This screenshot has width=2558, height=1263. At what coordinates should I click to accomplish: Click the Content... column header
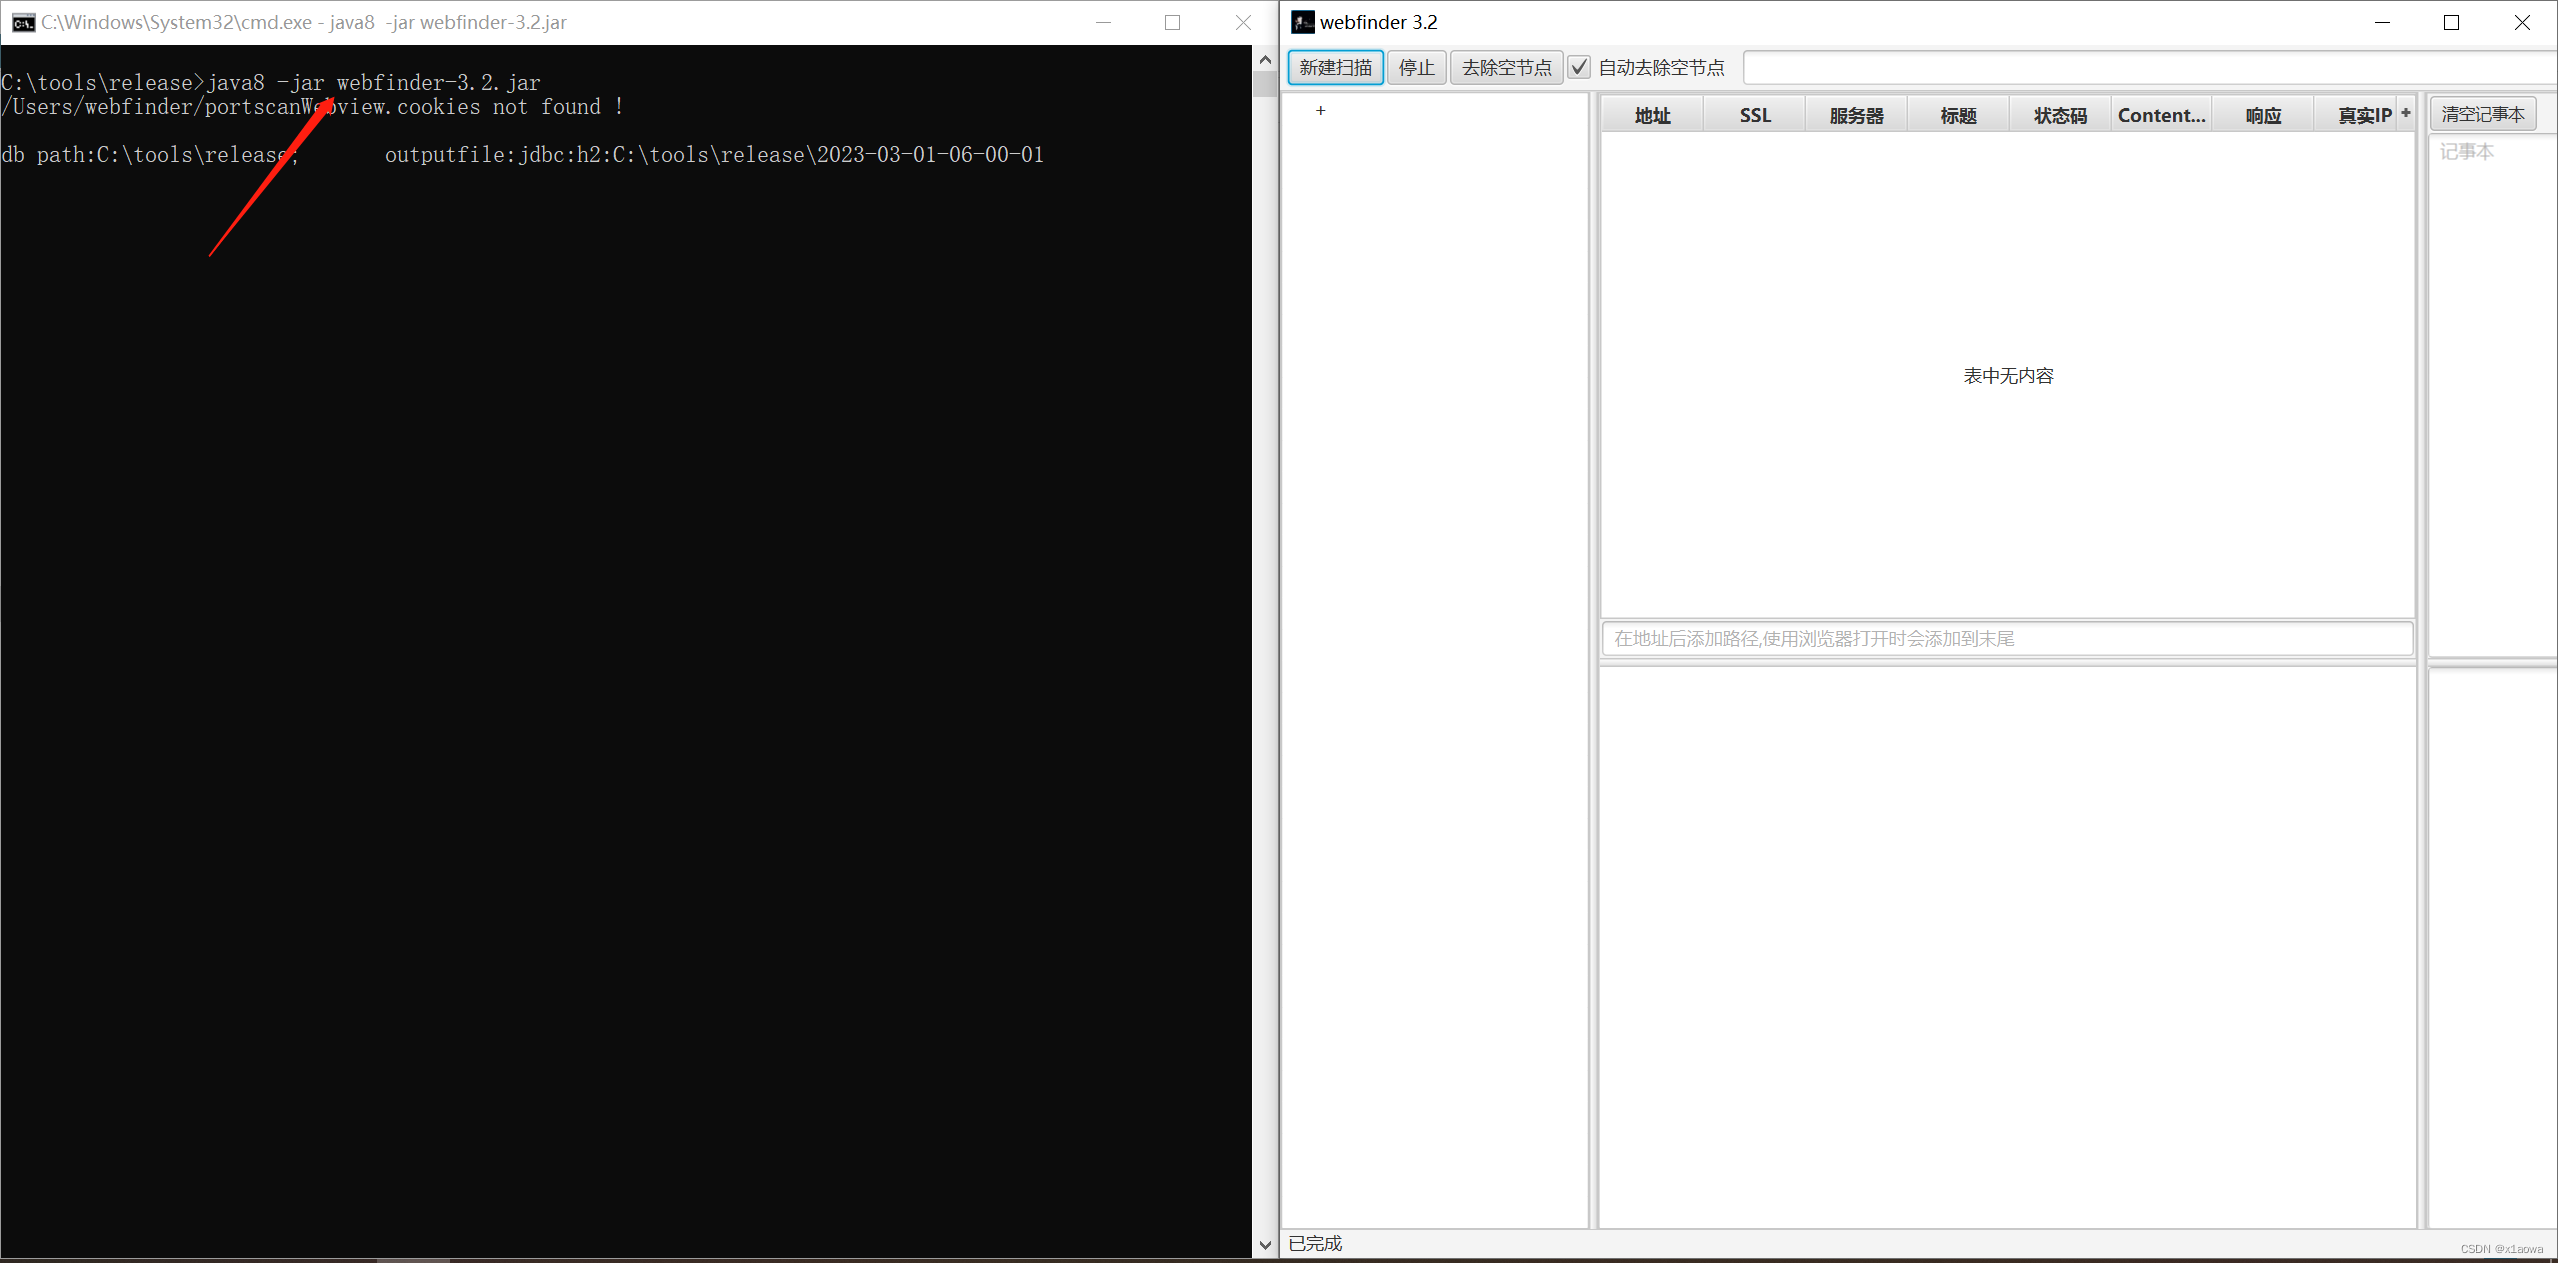pyautogui.click(x=2161, y=116)
